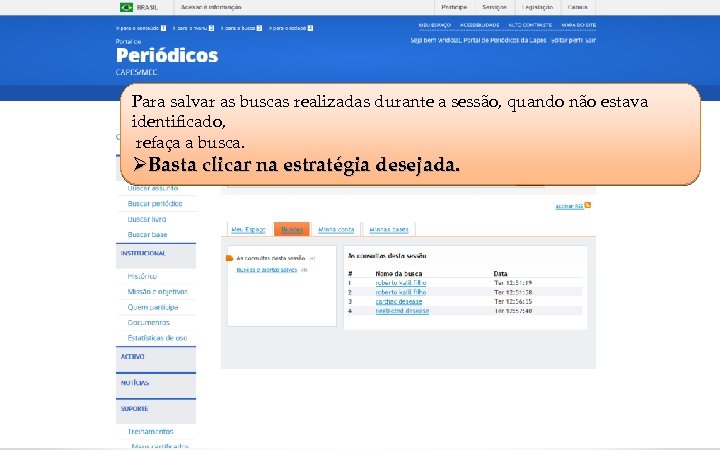Open Missão e objetivos sidebar link
This screenshot has width=720, height=450.
point(158,292)
